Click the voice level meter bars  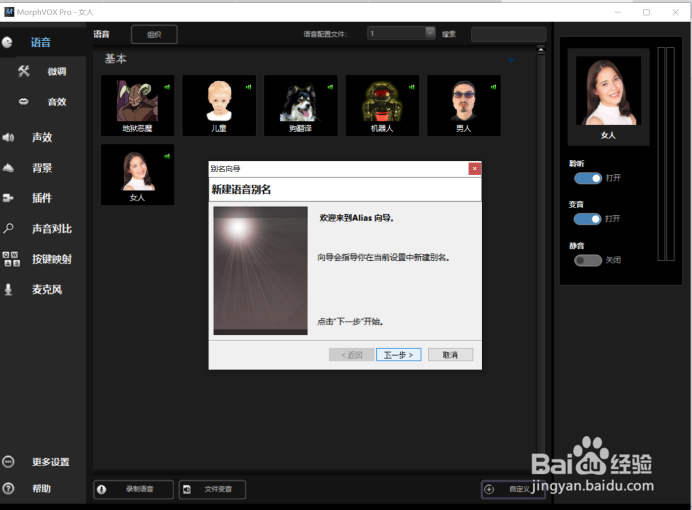coord(666,154)
